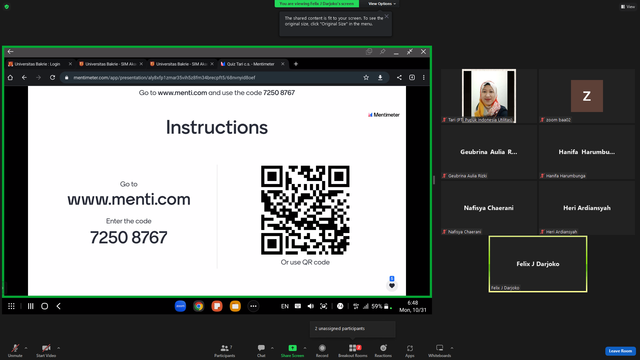Open Zoom Apps
Viewport: 640px width, 360px height.
(409, 350)
